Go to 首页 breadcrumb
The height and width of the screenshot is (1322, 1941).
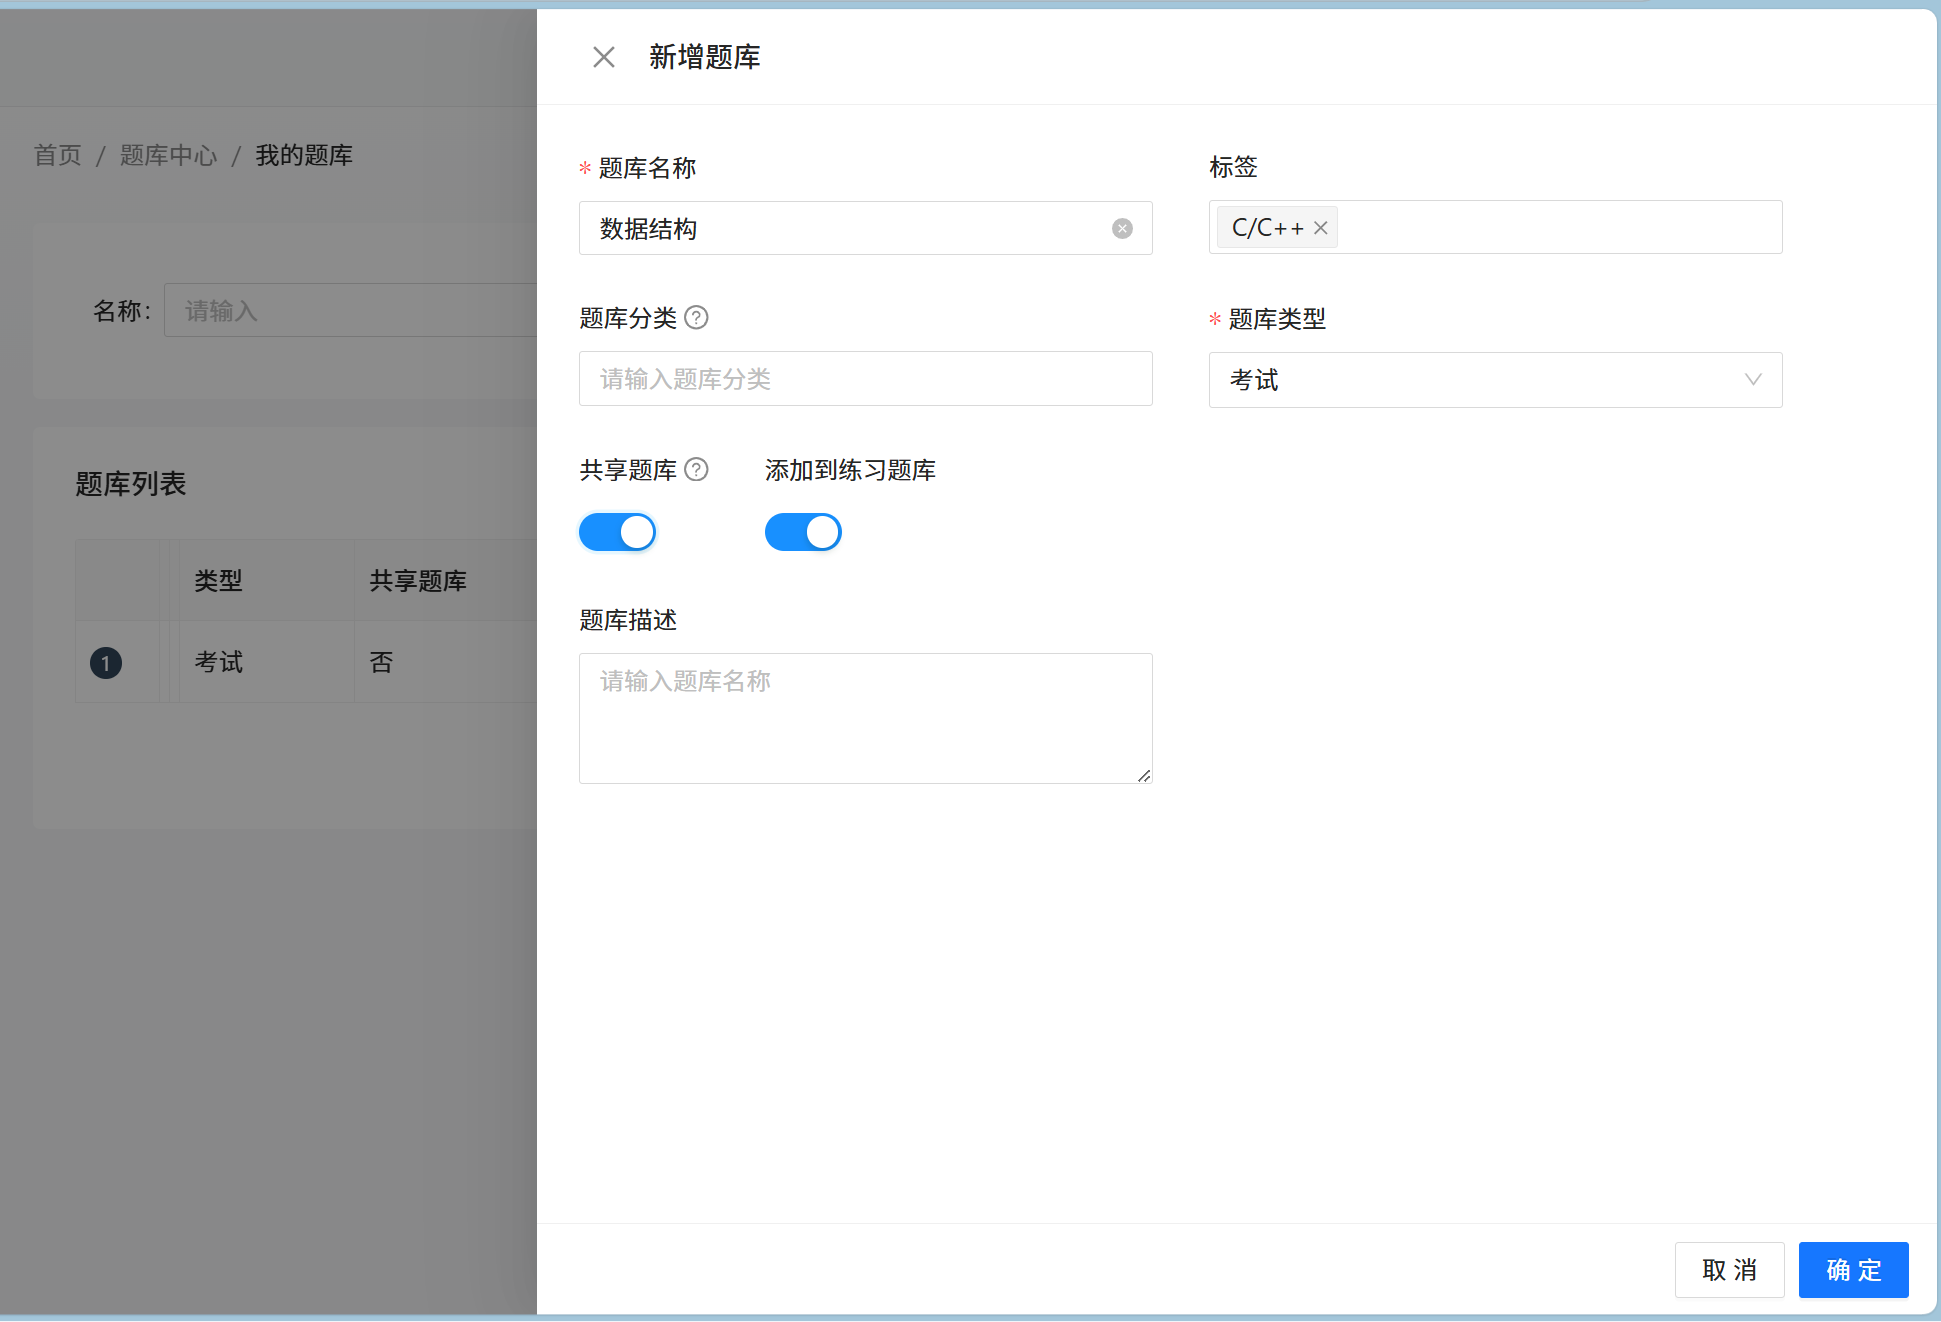57,156
